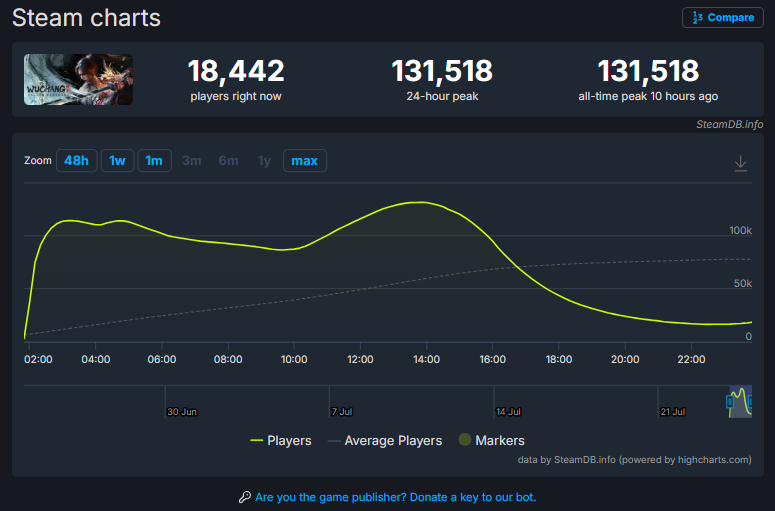Open the chart download menu icon
Image resolution: width=775 pixels, height=511 pixels.
click(x=740, y=164)
